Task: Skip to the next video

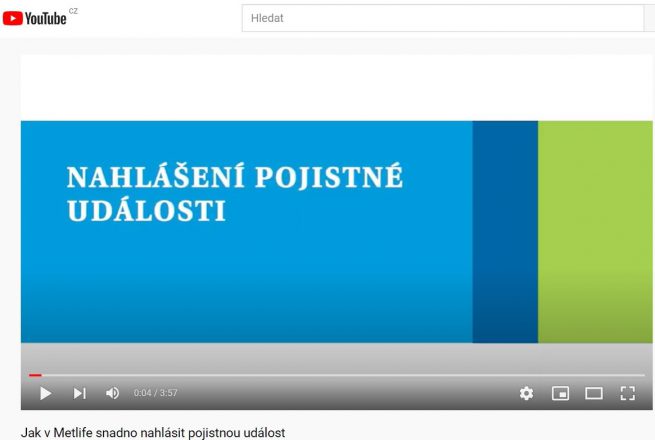Action: (x=80, y=393)
